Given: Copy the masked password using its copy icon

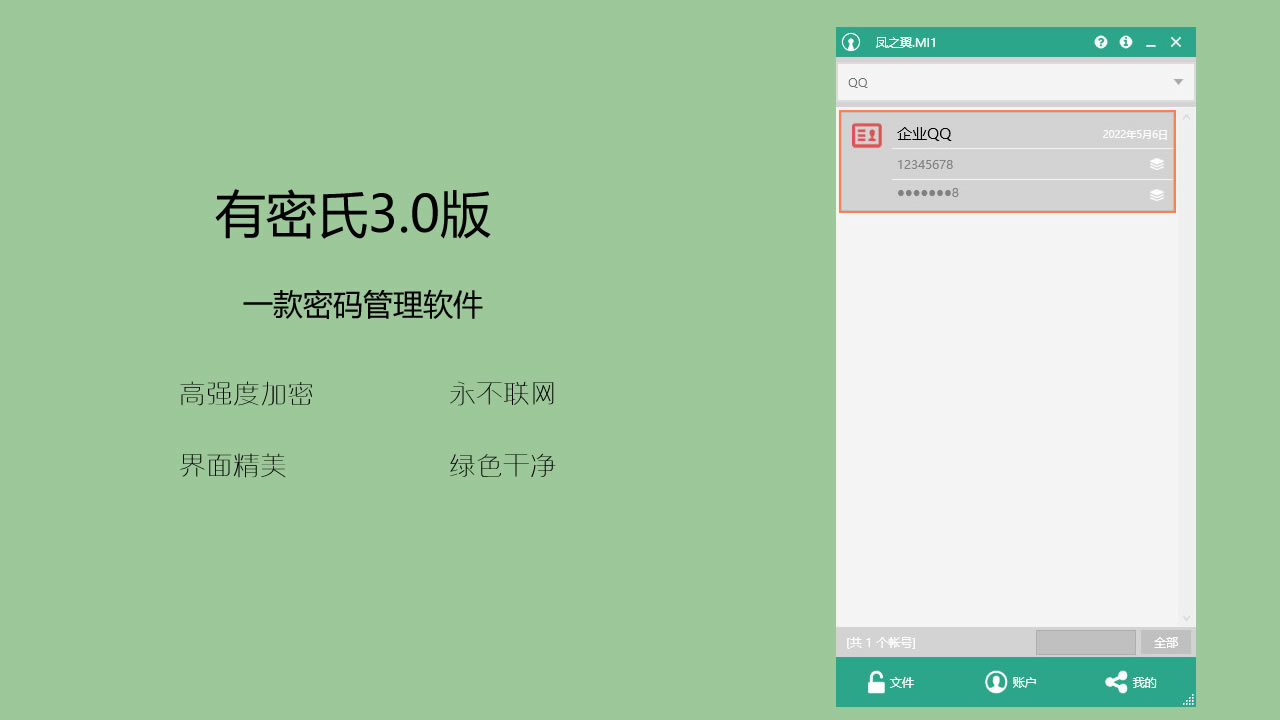Looking at the screenshot, I should tap(1157, 194).
